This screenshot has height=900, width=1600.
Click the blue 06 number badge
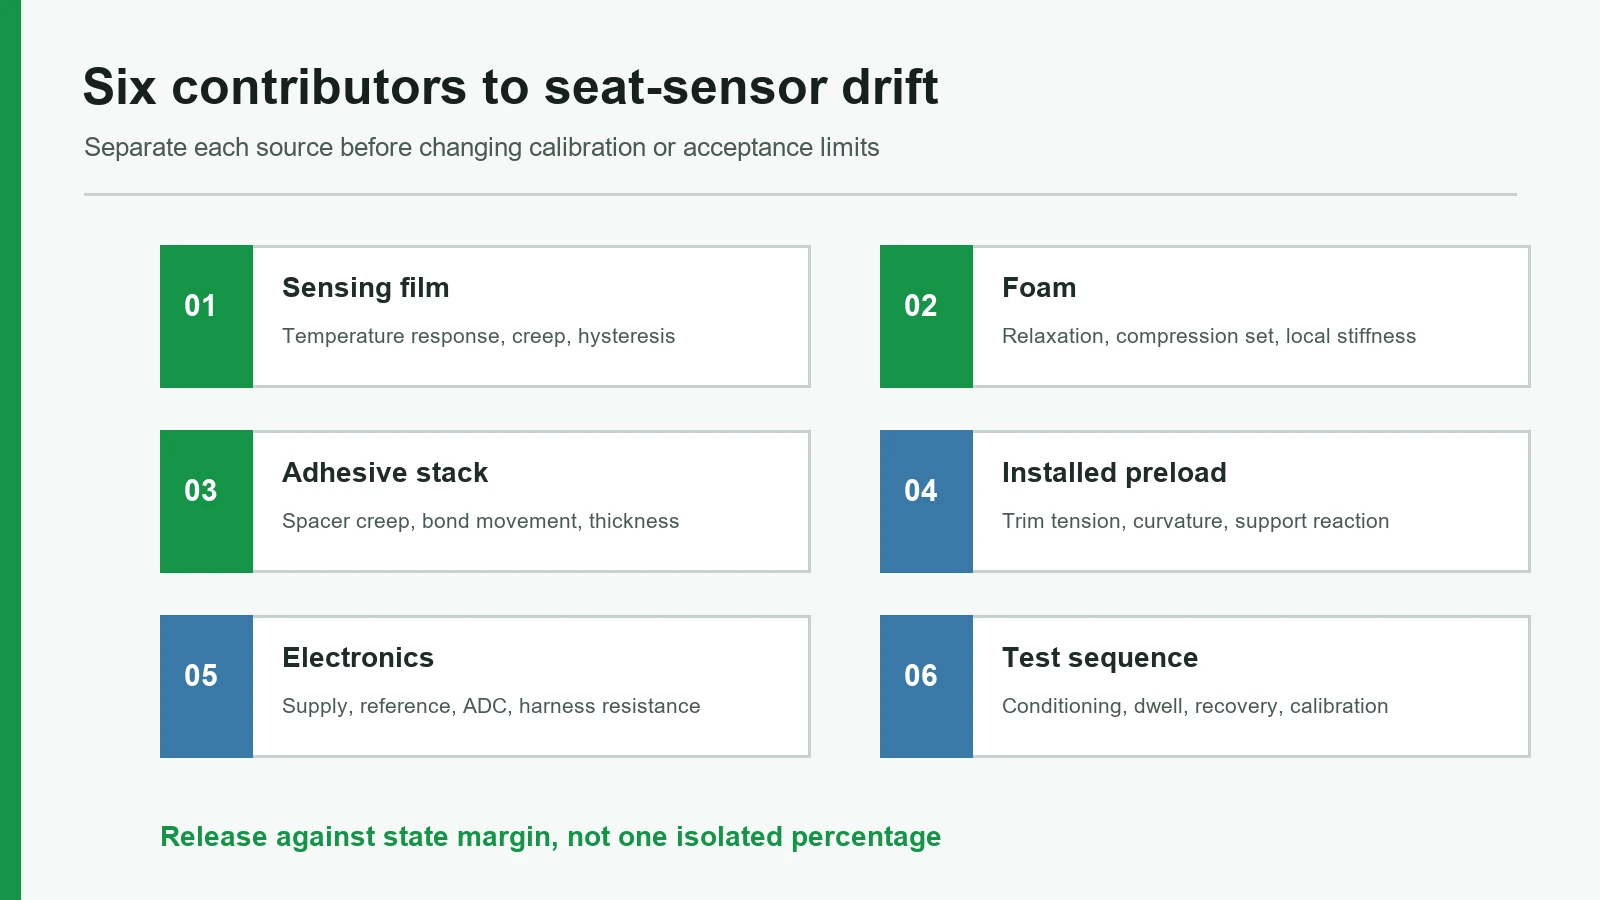926,686
